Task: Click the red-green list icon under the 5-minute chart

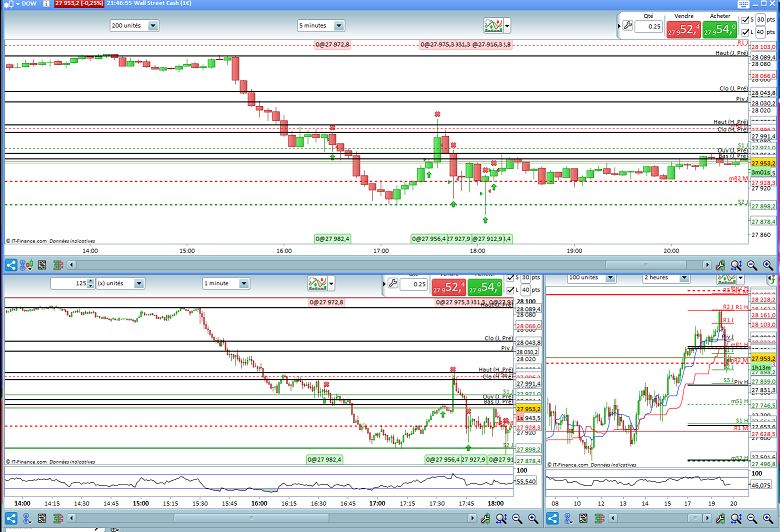Action: (x=58, y=265)
